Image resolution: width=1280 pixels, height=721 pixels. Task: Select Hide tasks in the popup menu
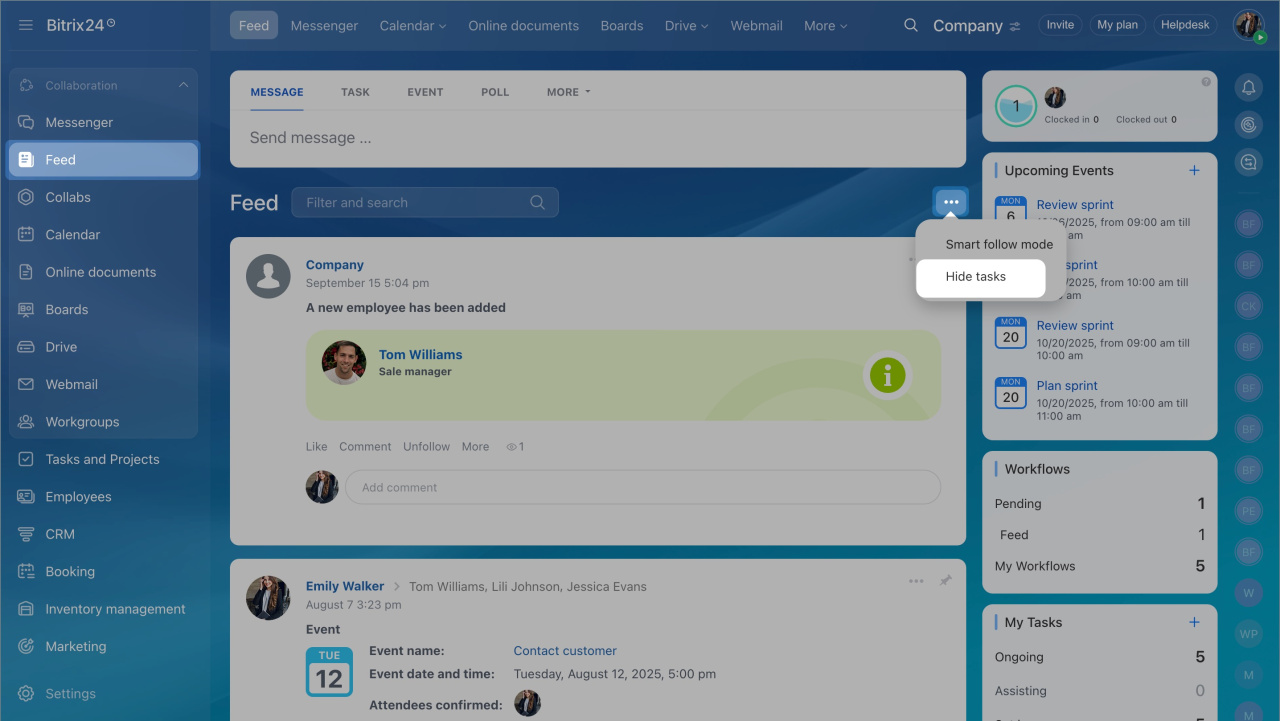click(976, 277)
